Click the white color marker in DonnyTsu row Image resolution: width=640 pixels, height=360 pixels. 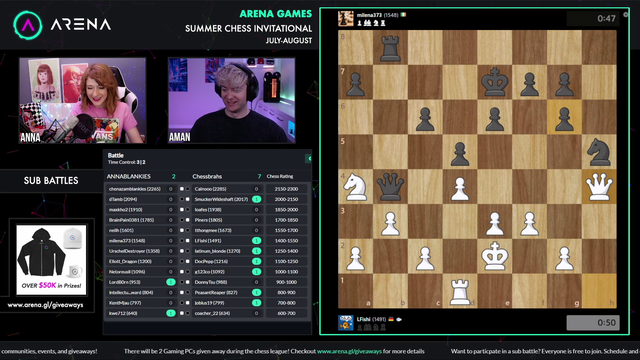[x=187, y=282]
